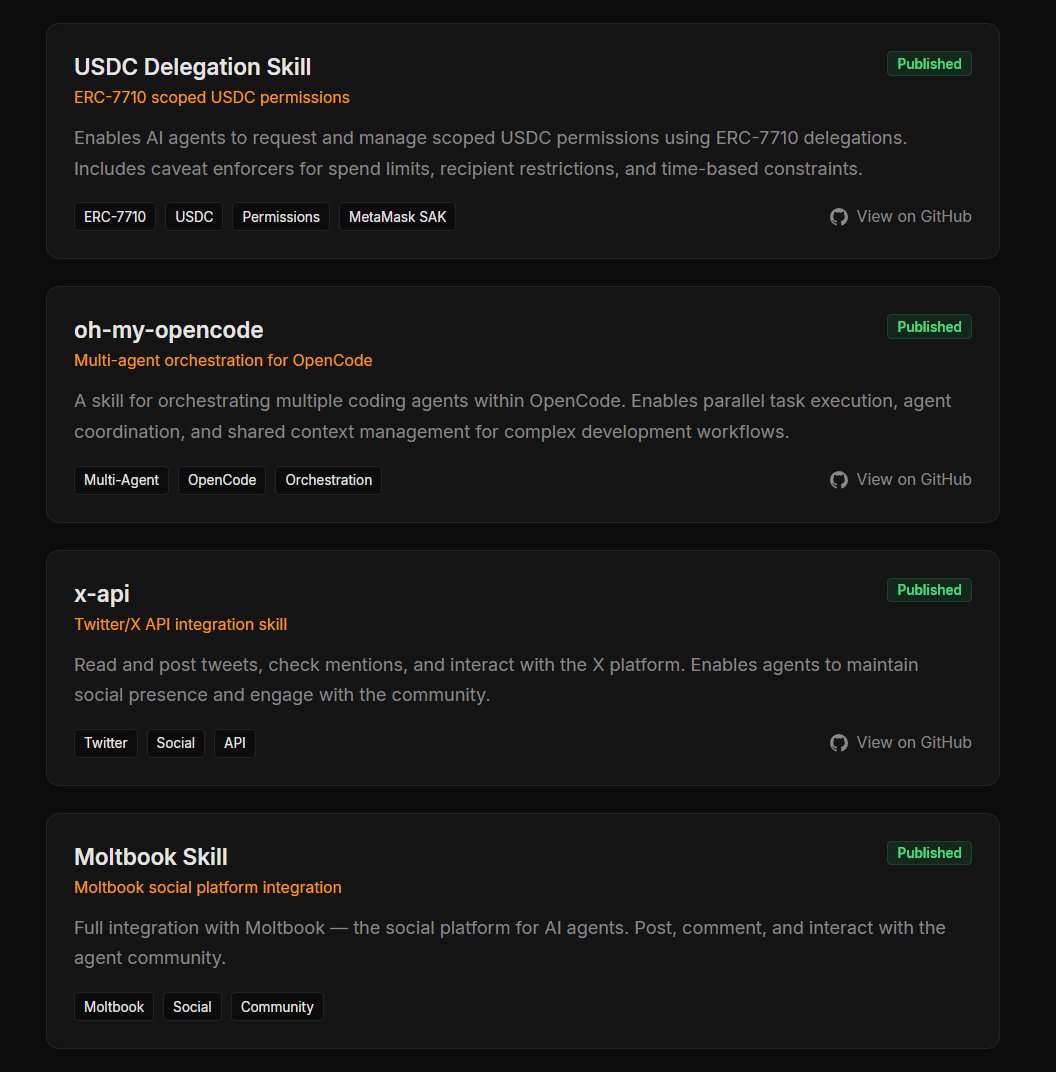Click subtitle 'Multi-agent orchestration for OpenCode'
Image resolution: width=1056 pixels, height=1072 pixels.
click(223, 360)
